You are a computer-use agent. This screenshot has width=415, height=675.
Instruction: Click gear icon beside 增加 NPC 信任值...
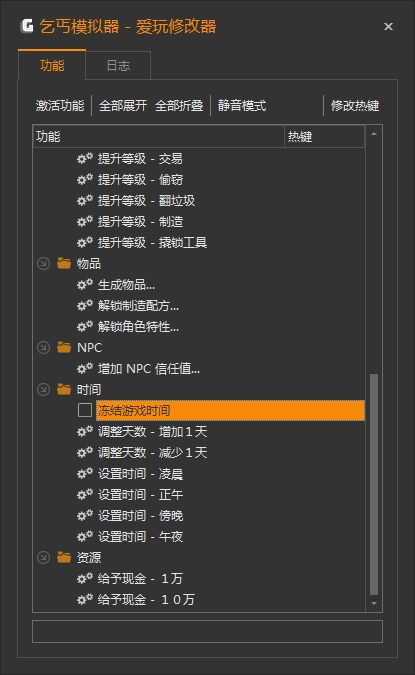click(85, 368)
